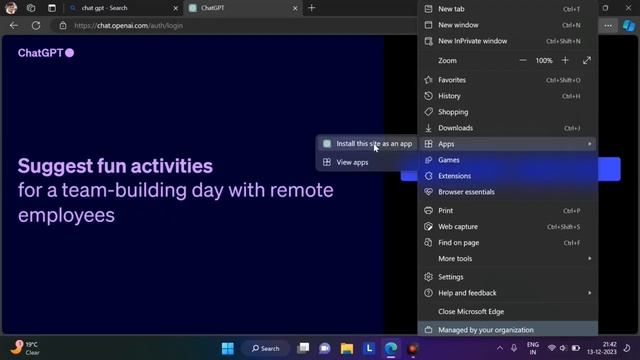The height and width of the screenshot is (360, 640).
Task: Open the weather widget
Action: pos(25,348)
